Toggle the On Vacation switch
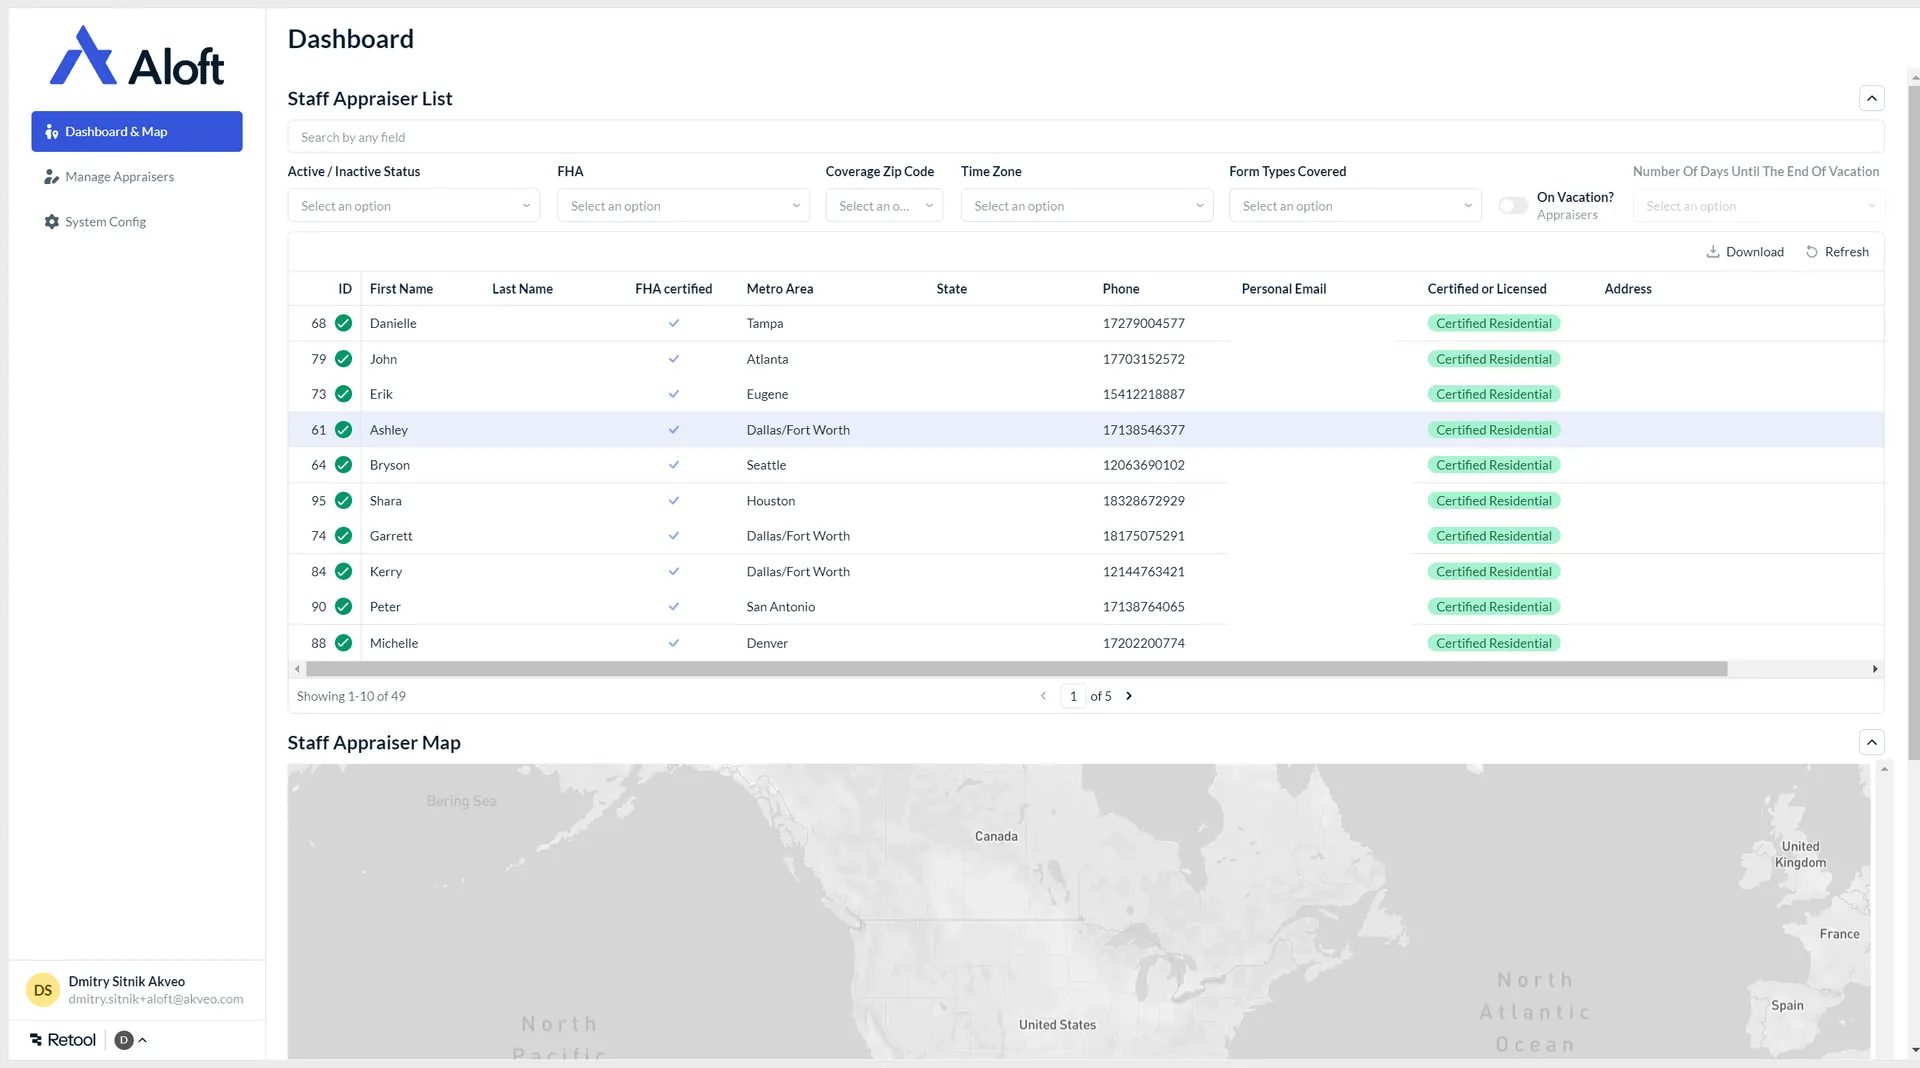Viewport: 1920px width, 1068px height. point(1513,206)
